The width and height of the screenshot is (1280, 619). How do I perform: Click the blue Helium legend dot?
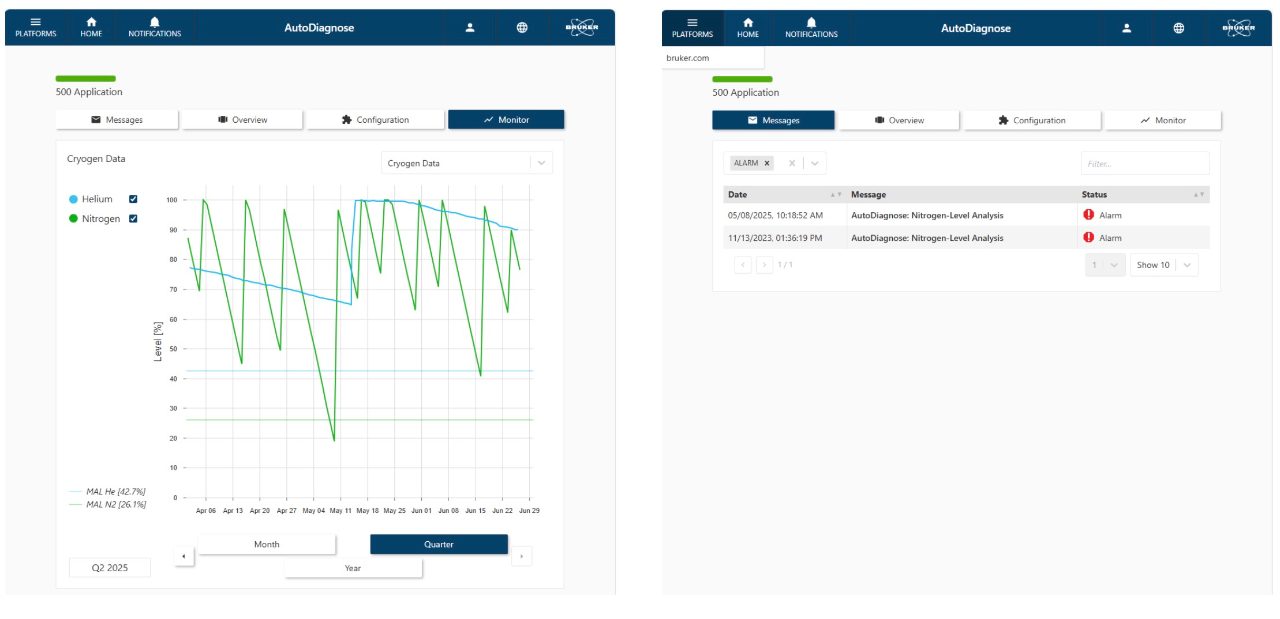[73, 199]
